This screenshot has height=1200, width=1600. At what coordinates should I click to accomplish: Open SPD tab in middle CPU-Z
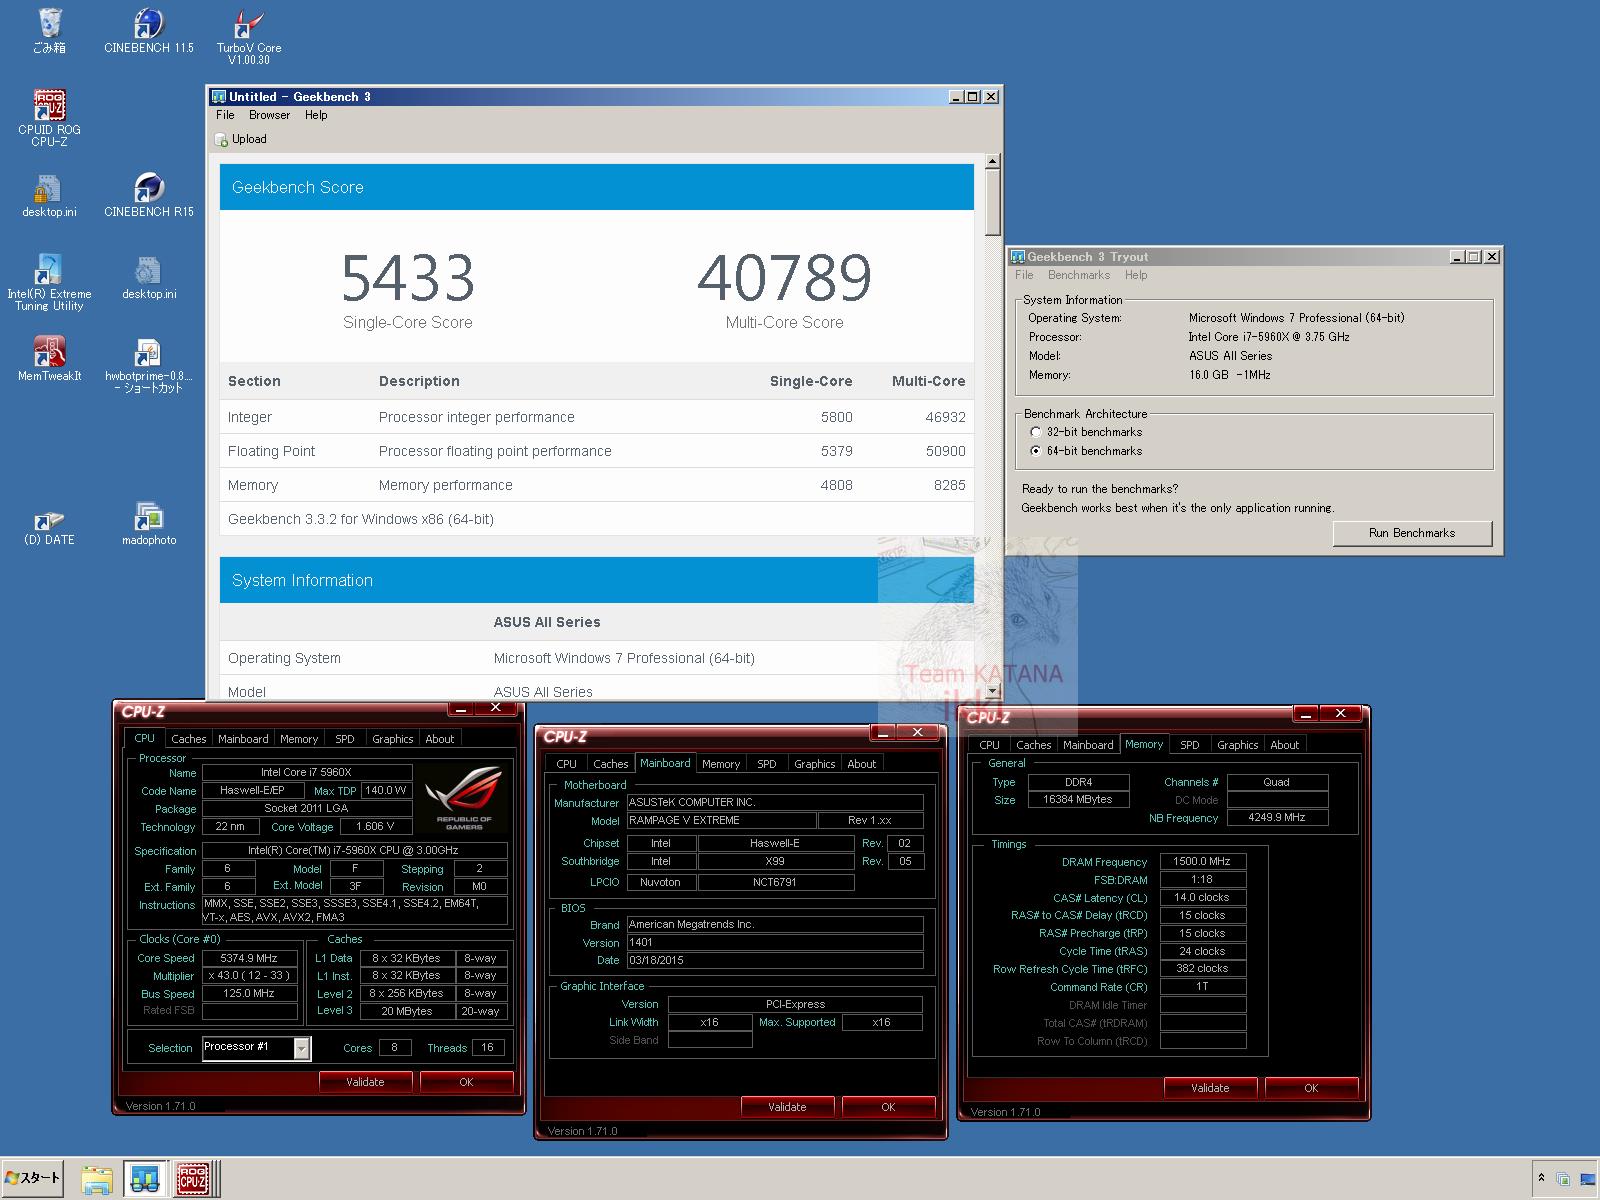pyautogui.click(x=767, y=764)
